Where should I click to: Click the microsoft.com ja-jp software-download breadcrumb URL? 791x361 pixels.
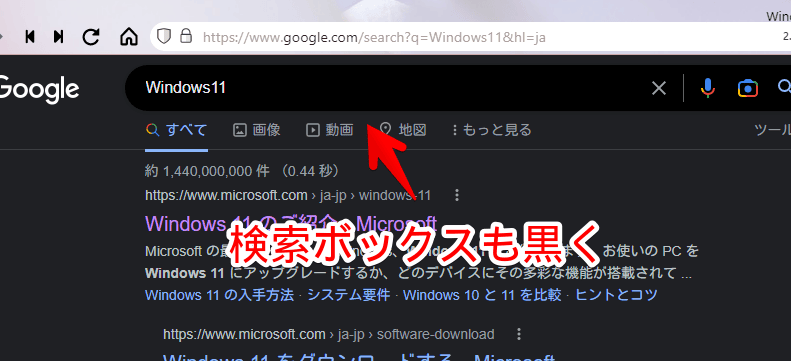point(329,334)
